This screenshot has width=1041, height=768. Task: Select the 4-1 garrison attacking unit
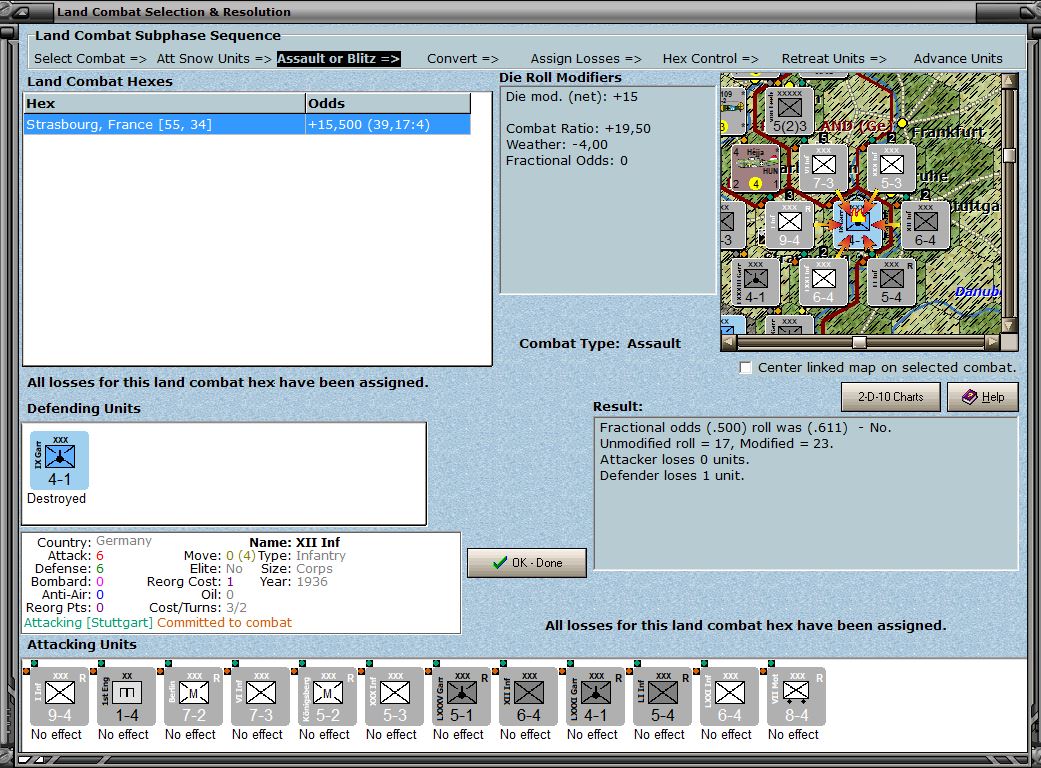click(596, 696)
